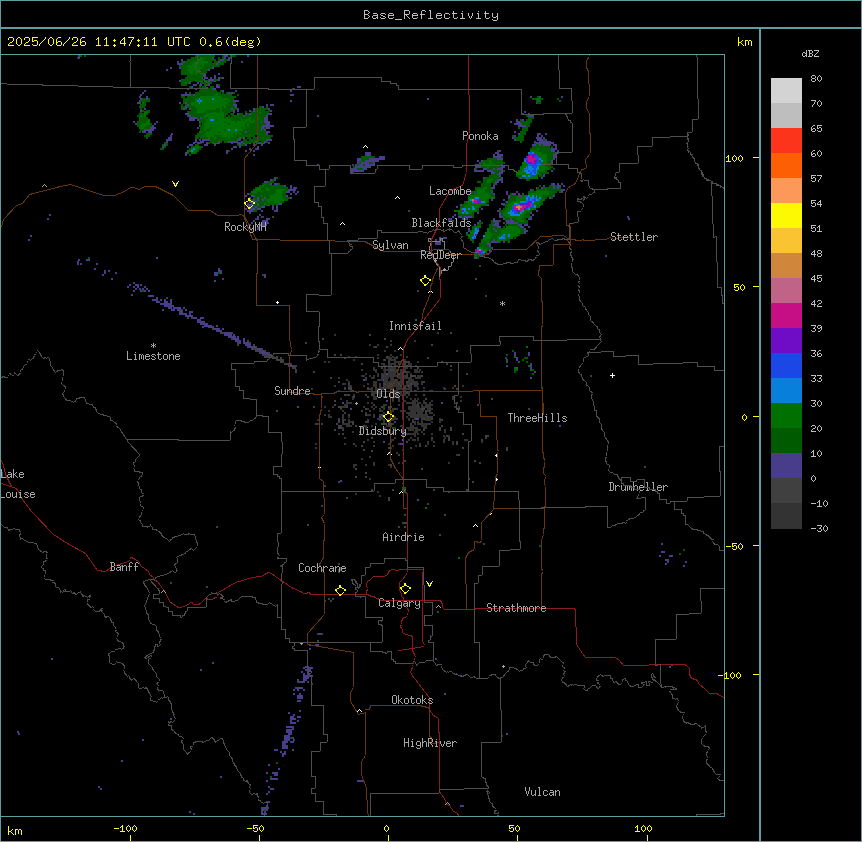
Task: Click the Innisfail town label
Action: click(415, 326)
